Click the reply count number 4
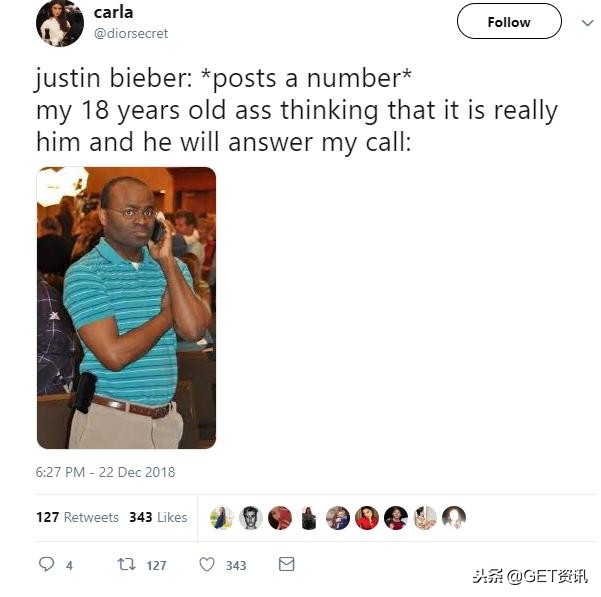The width and height of the screenshot is (601, 597). [69, 566]
